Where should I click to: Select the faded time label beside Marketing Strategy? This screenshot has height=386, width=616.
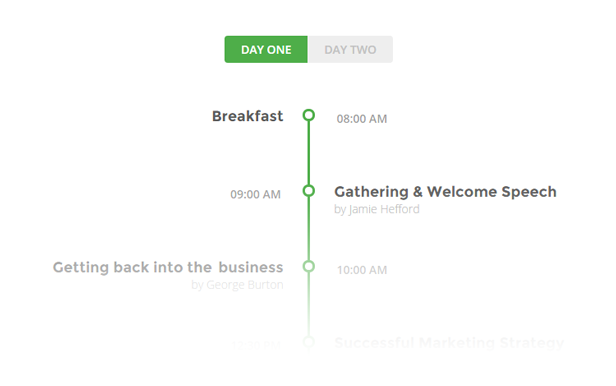point(255,345)
